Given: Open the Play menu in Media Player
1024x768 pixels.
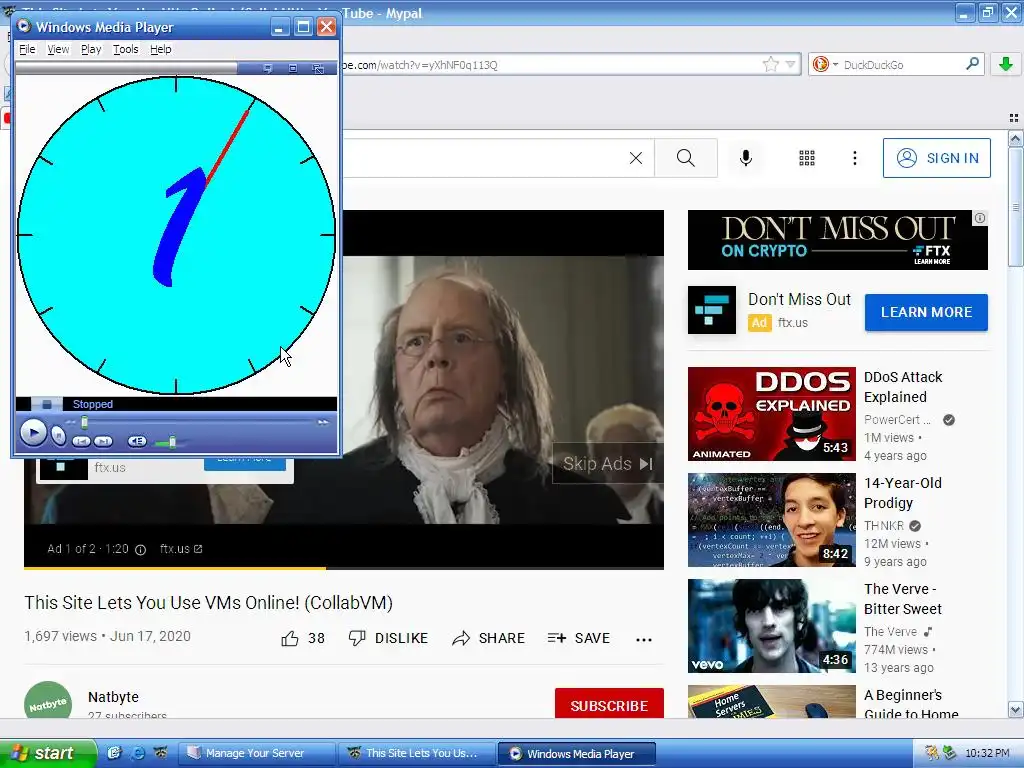Looking at the screenshot, I should click(x=91, y=49).
